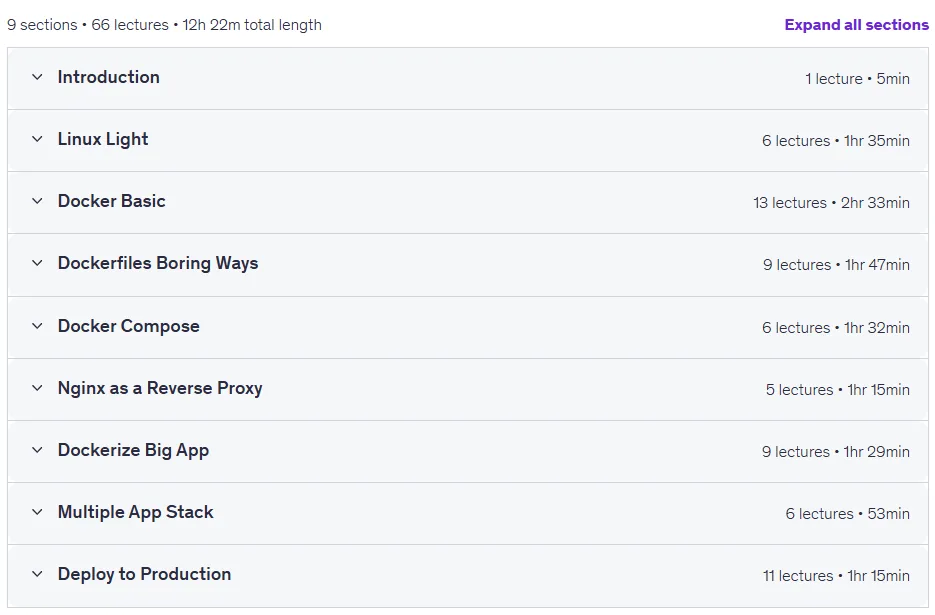Expand Deploy to Production chevron
The width and height of the screenshot is (935, 615).
[x=37, y=574]
